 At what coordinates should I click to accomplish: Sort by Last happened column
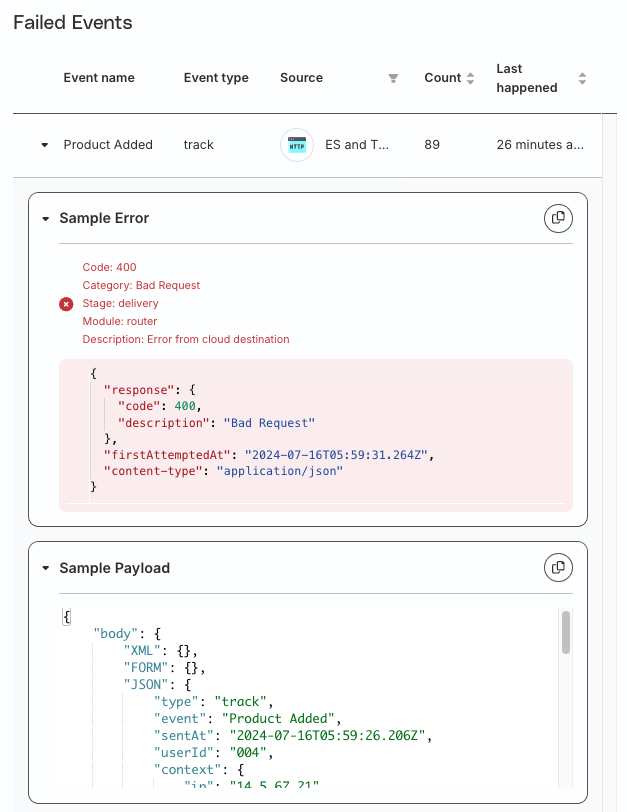point(582,78)
